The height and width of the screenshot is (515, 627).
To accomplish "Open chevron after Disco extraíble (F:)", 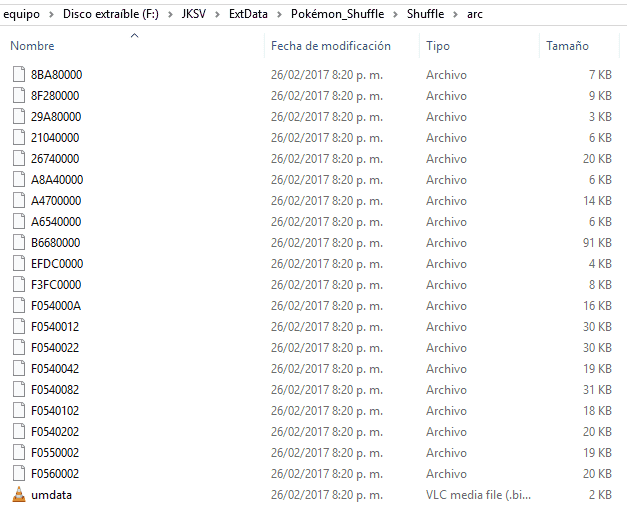I will [170, 14].
